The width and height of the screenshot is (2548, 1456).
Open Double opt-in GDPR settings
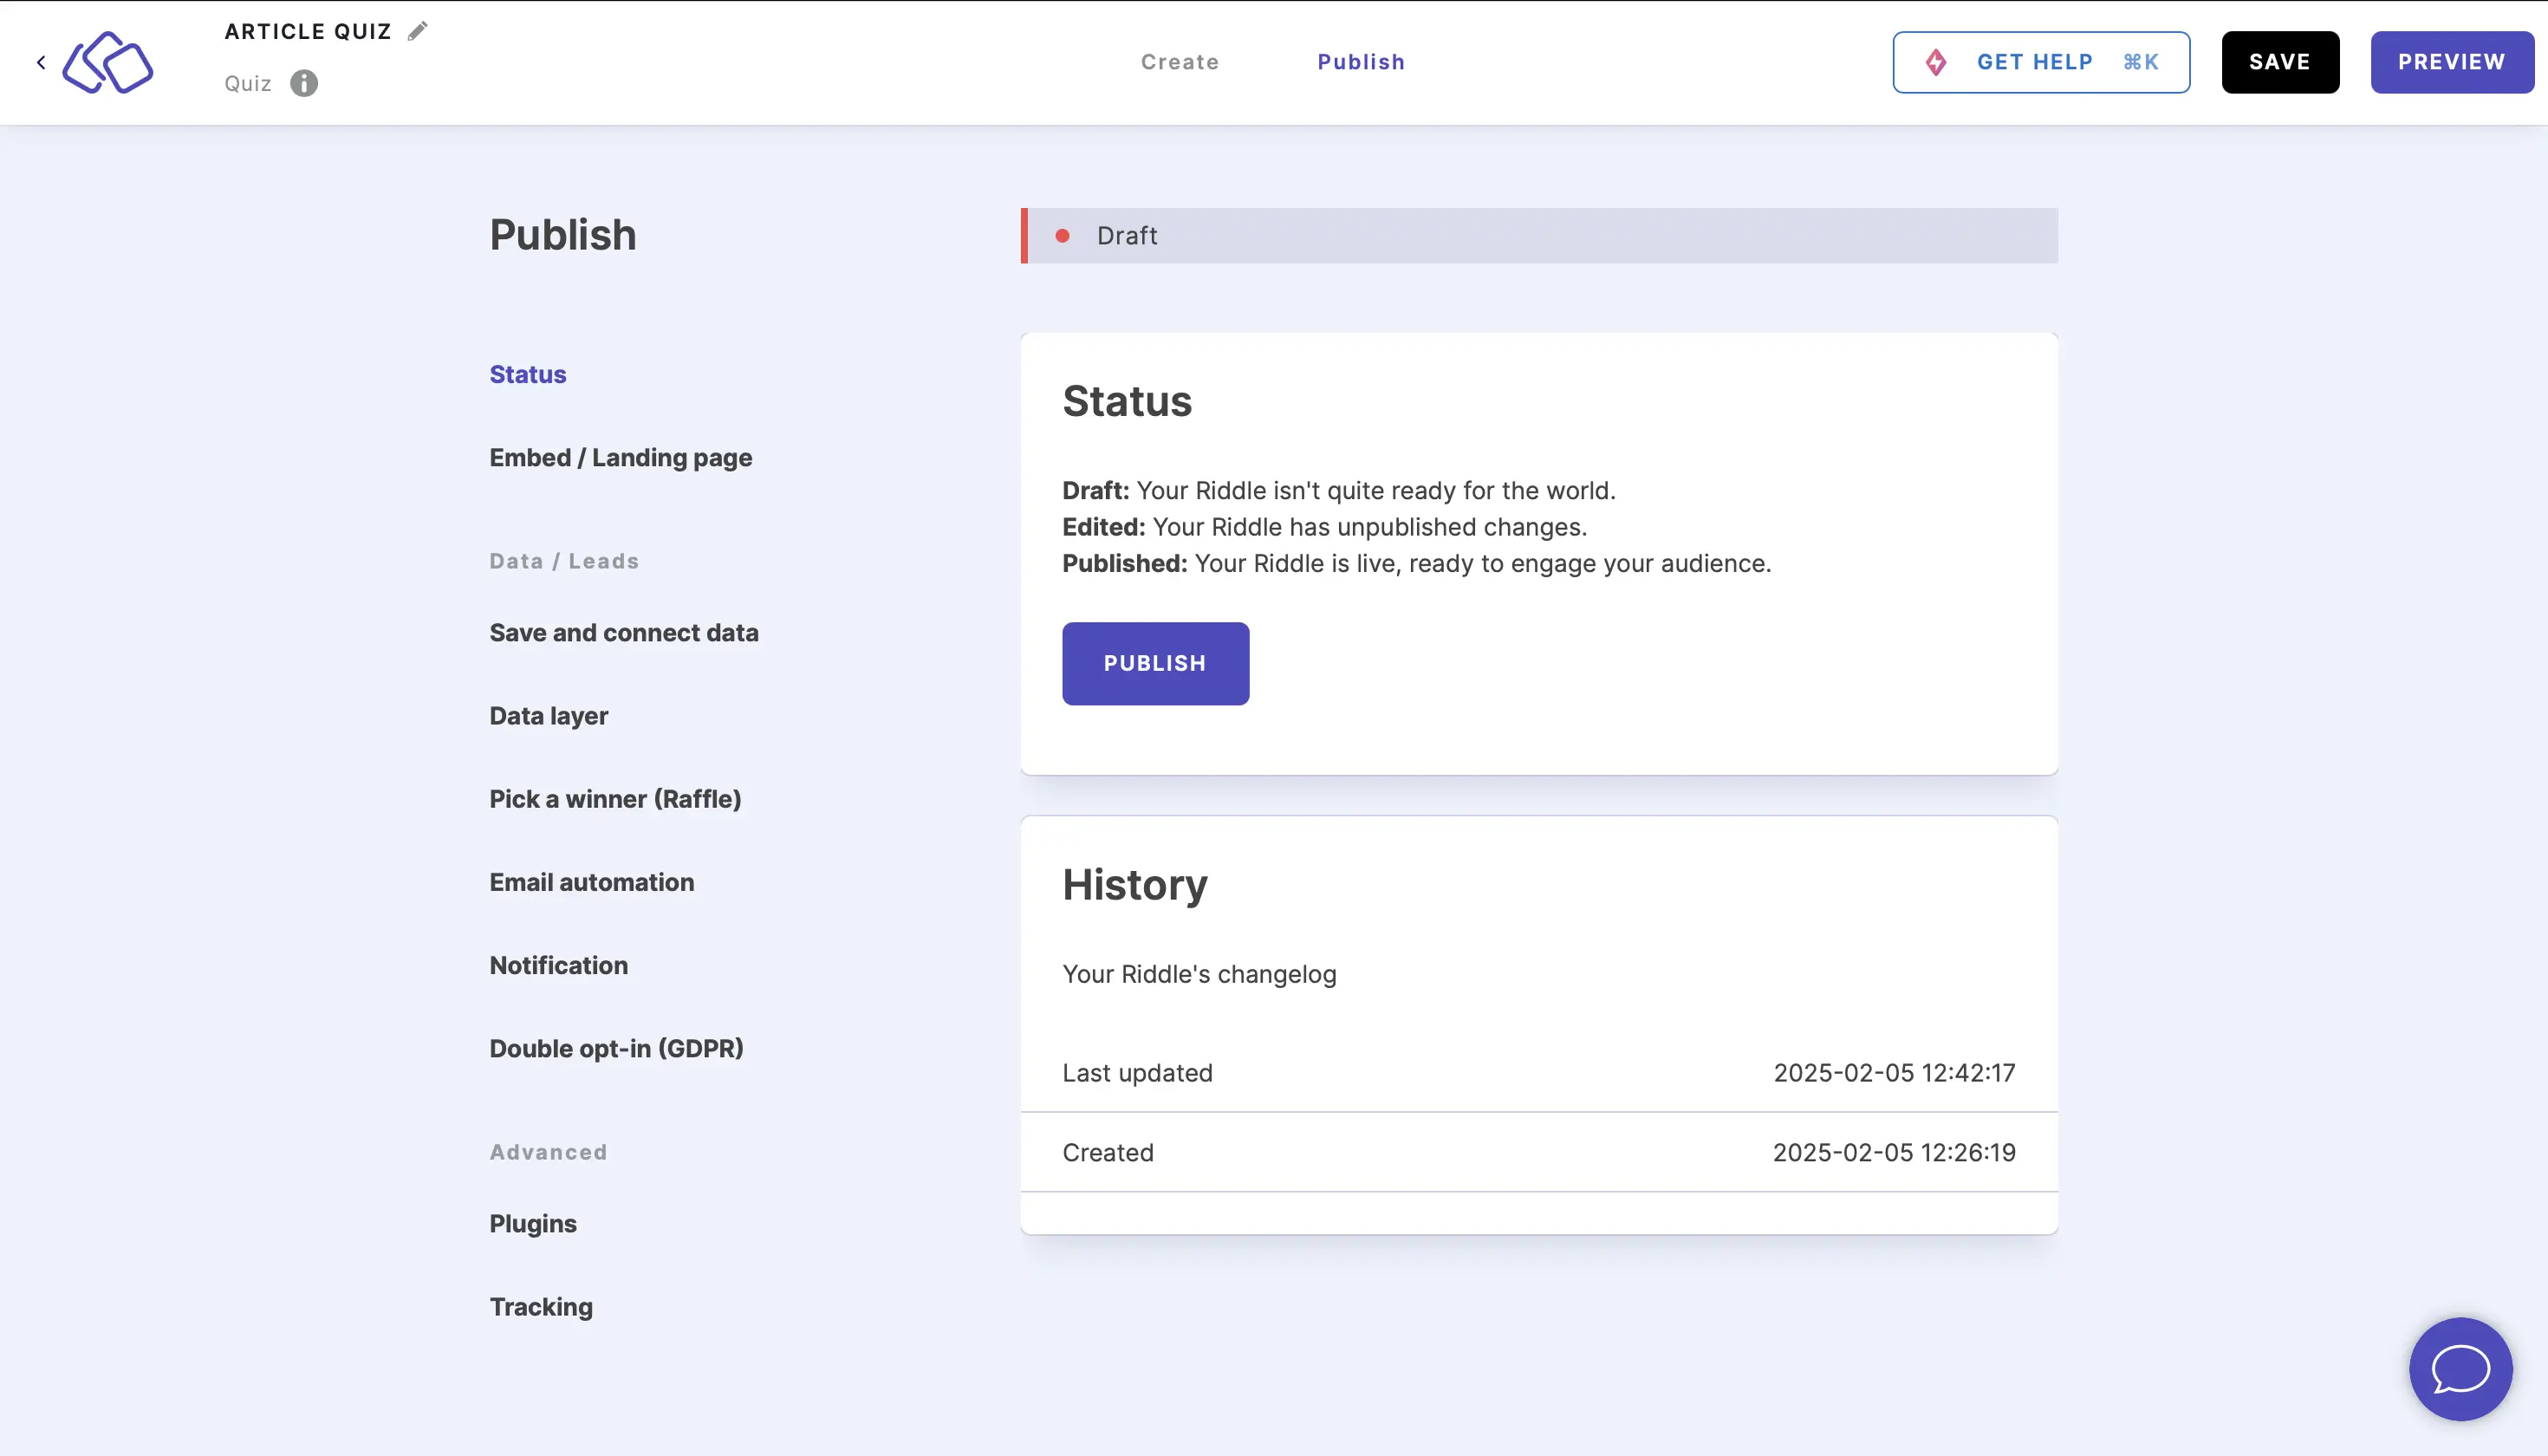coord(616,1047)
